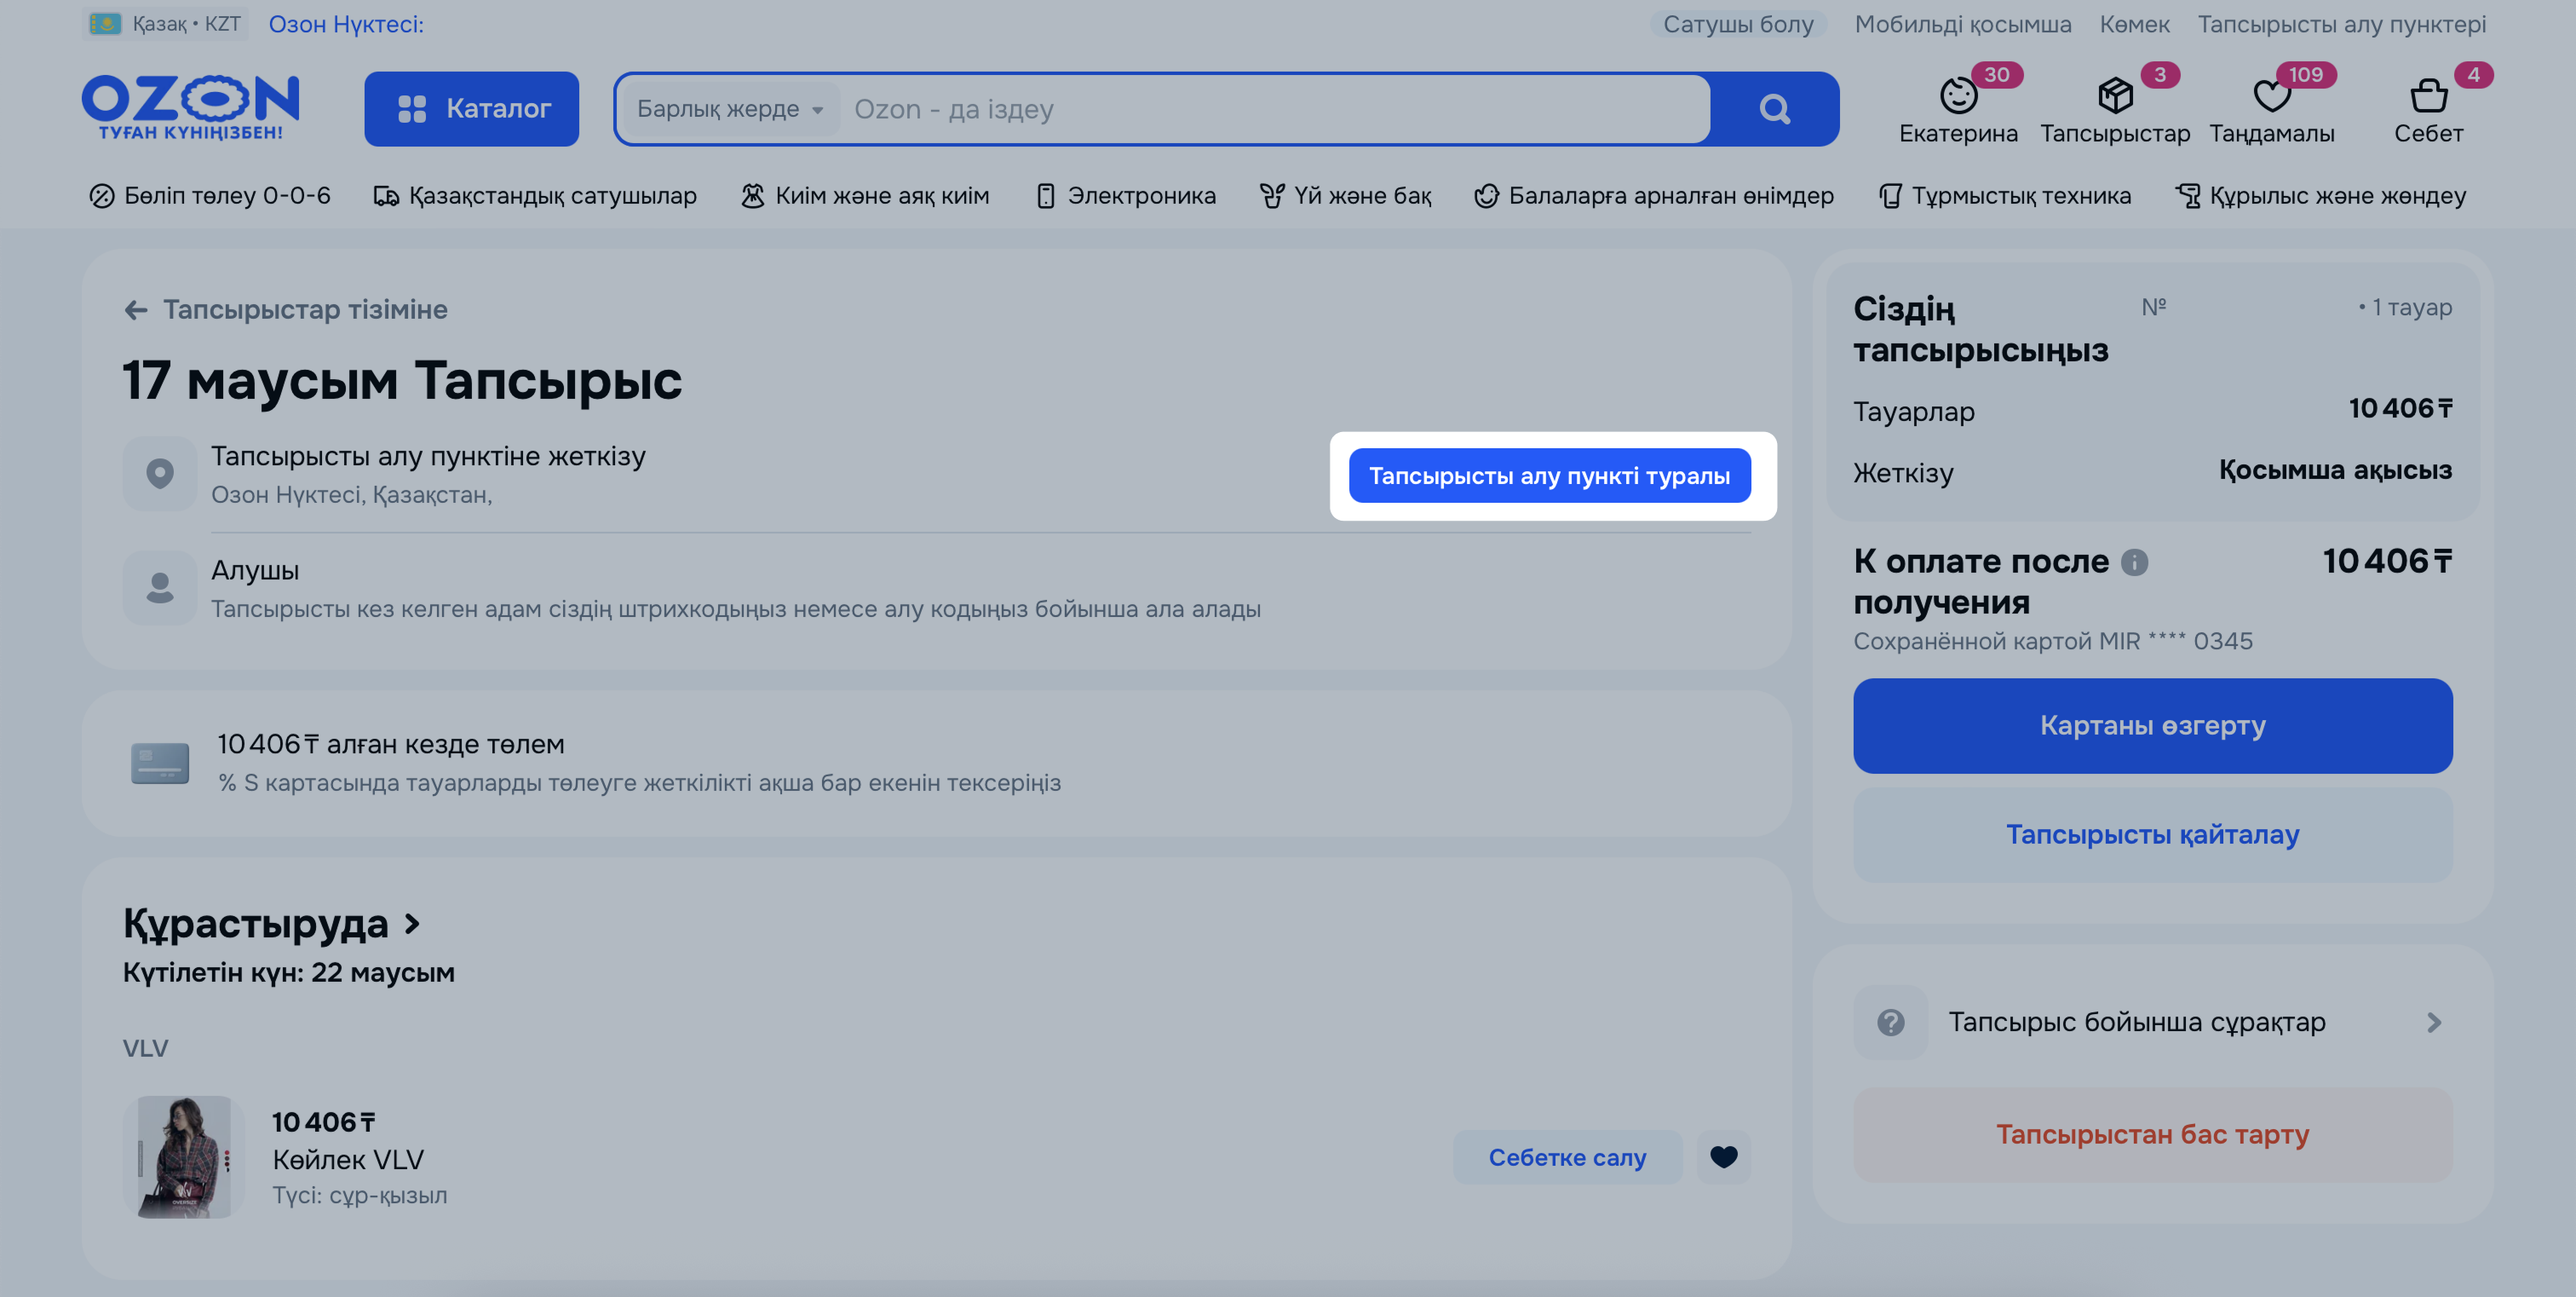This screenshot has width=2576, height=1297.
Task: Click the Ozon logo
Action: [x=190, y=108]
